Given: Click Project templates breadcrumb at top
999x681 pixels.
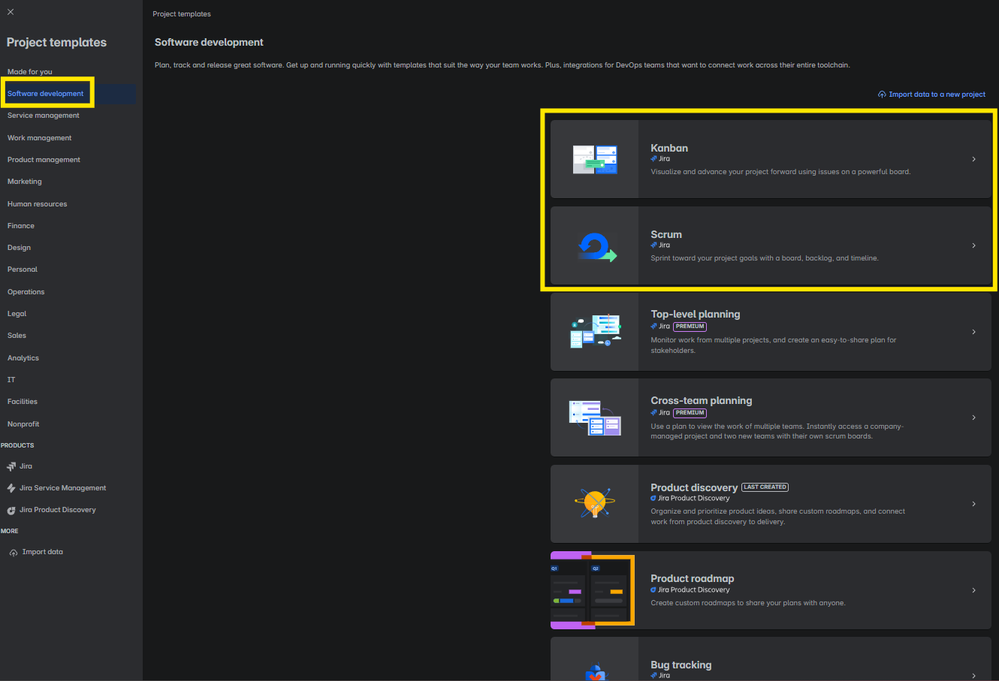Looking at the screenshot, I should point(182,14).
